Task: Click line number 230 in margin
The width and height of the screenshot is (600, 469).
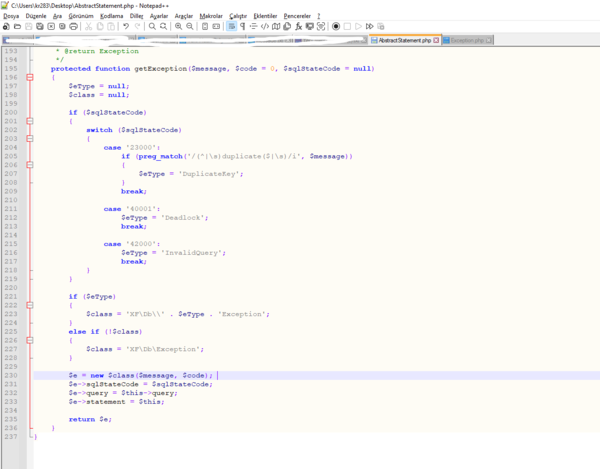Action: coord(11,375)
